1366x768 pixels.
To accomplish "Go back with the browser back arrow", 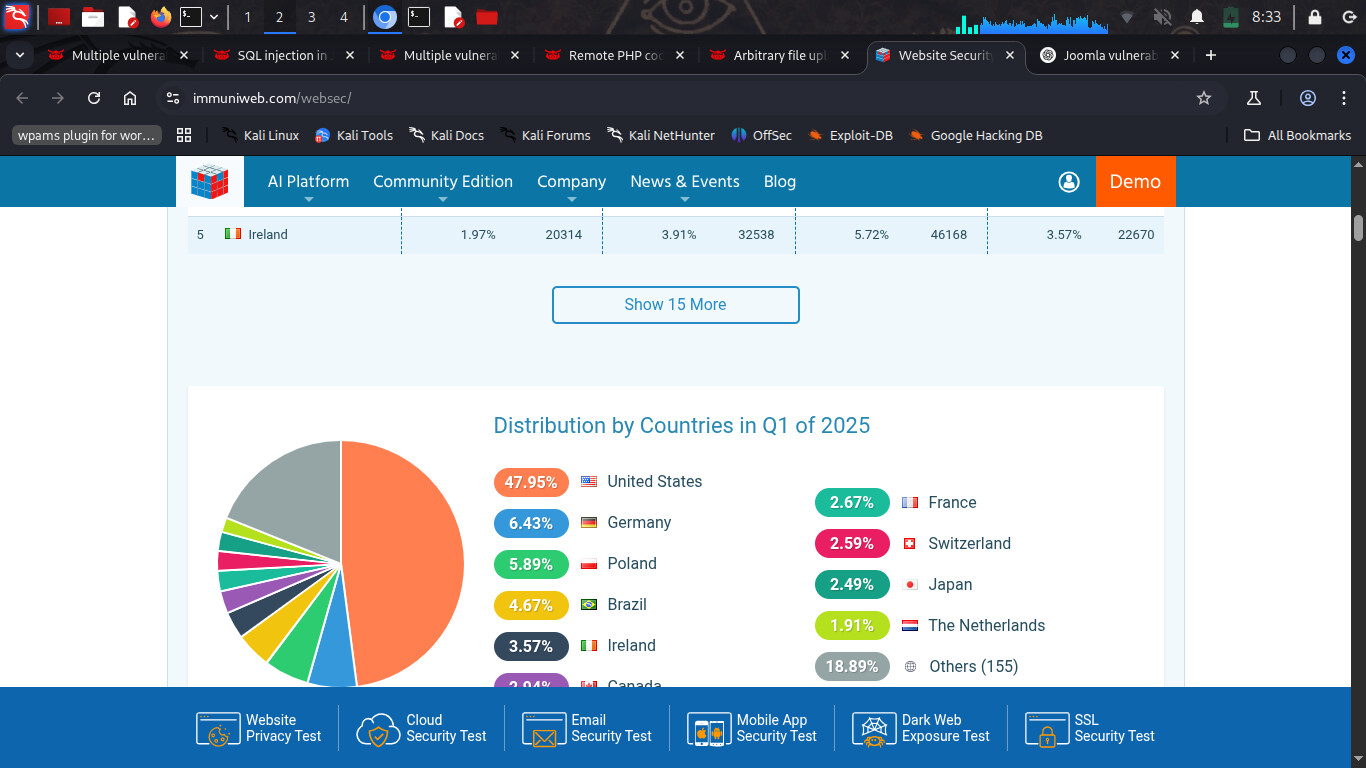I will click(x=22, y=98).
